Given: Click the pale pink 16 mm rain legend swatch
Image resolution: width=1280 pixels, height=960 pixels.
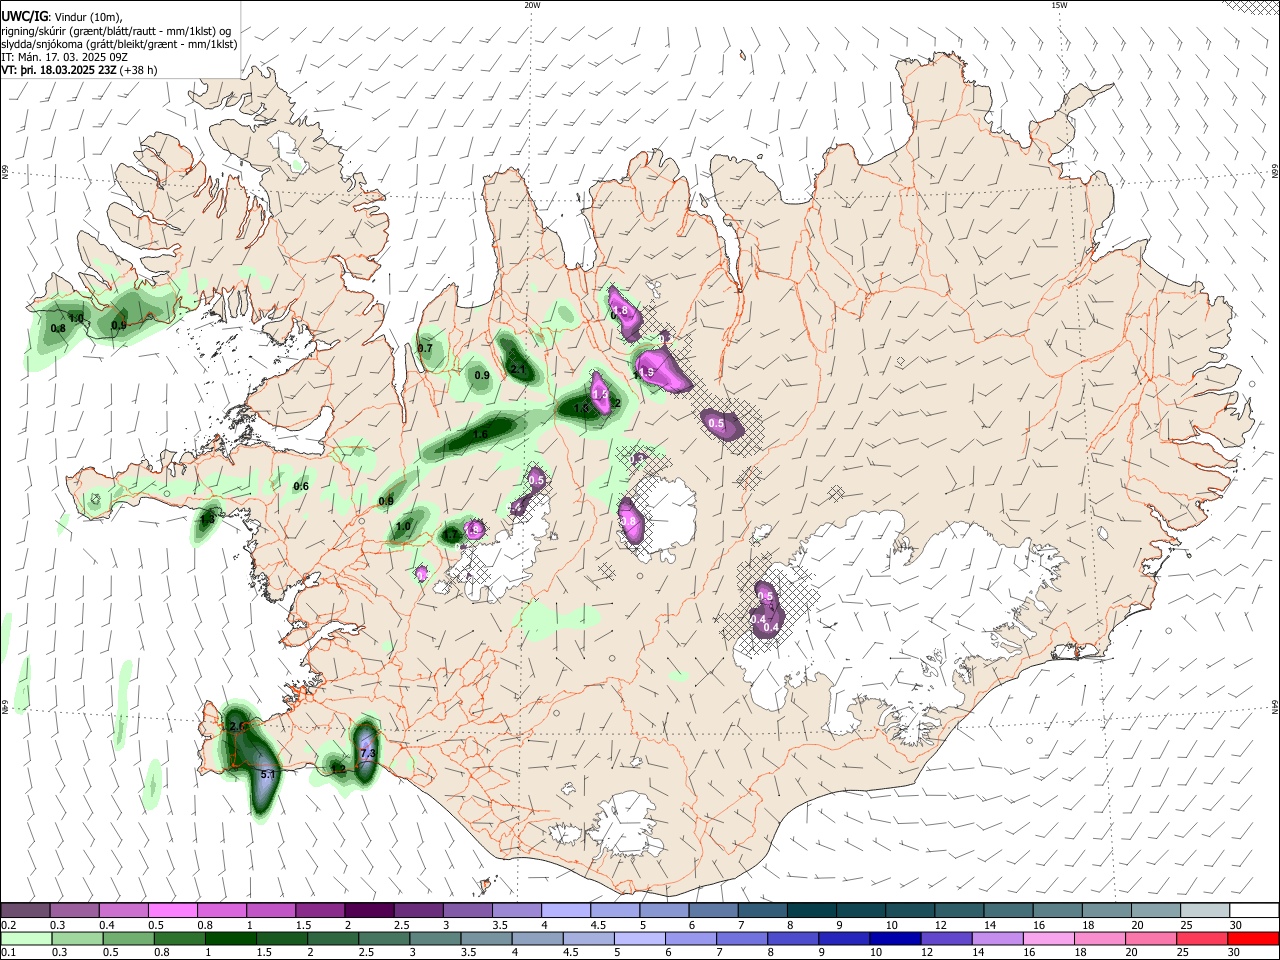Looking at the screenshot, I should click(x=1050, y=938).
